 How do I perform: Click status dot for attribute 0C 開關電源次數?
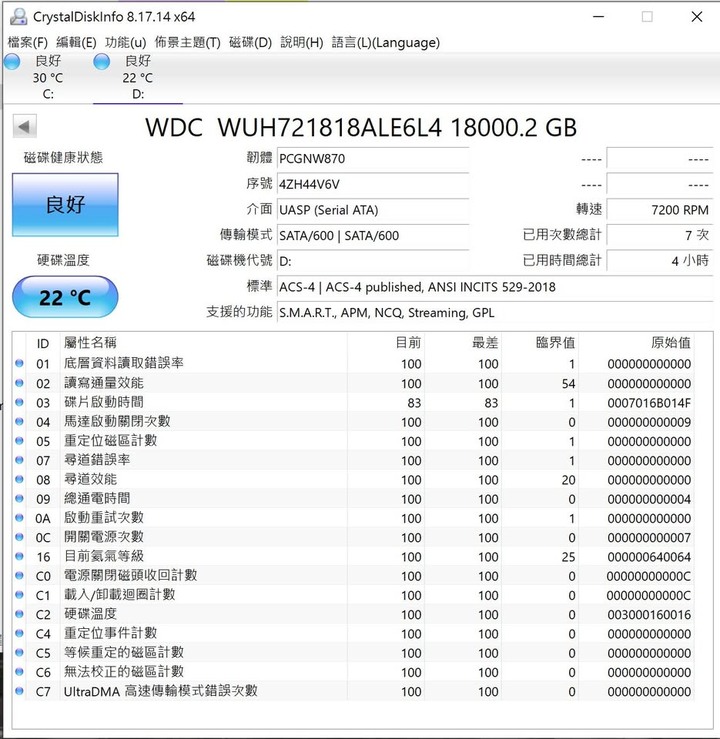coord(19,537)
